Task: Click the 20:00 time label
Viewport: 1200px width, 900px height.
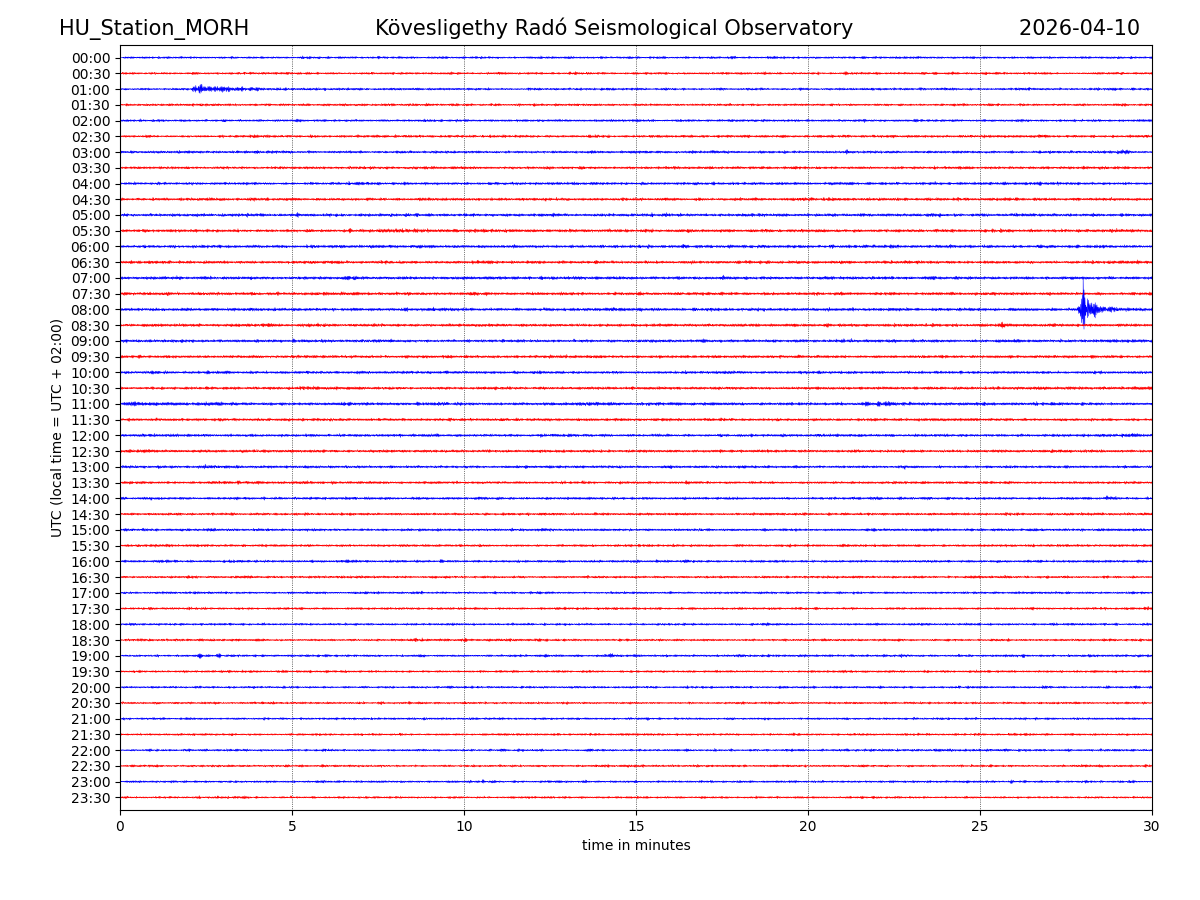Action: 91,688
